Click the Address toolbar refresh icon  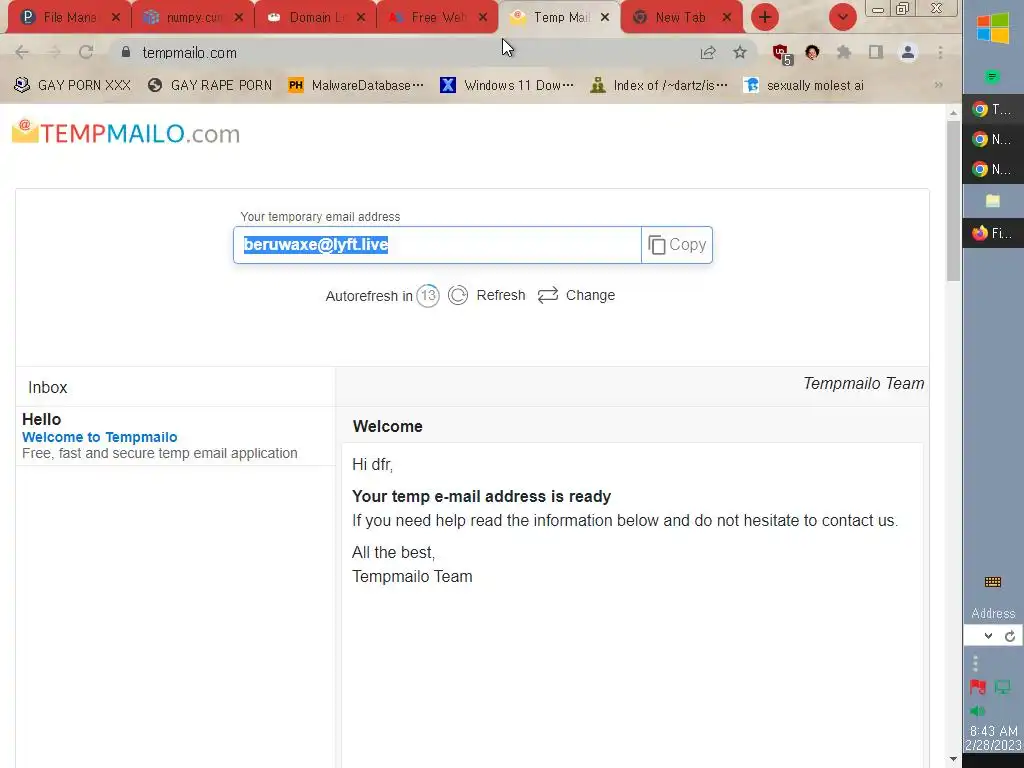1010,635
